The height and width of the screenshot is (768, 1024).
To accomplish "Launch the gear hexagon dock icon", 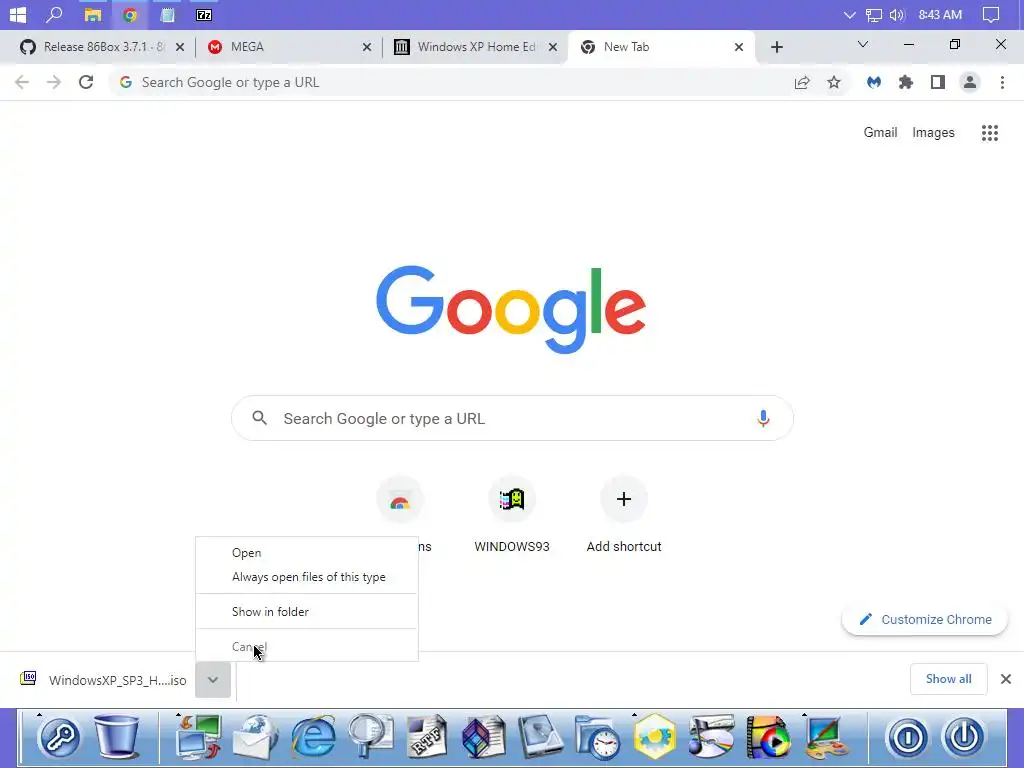I will 654,737.
